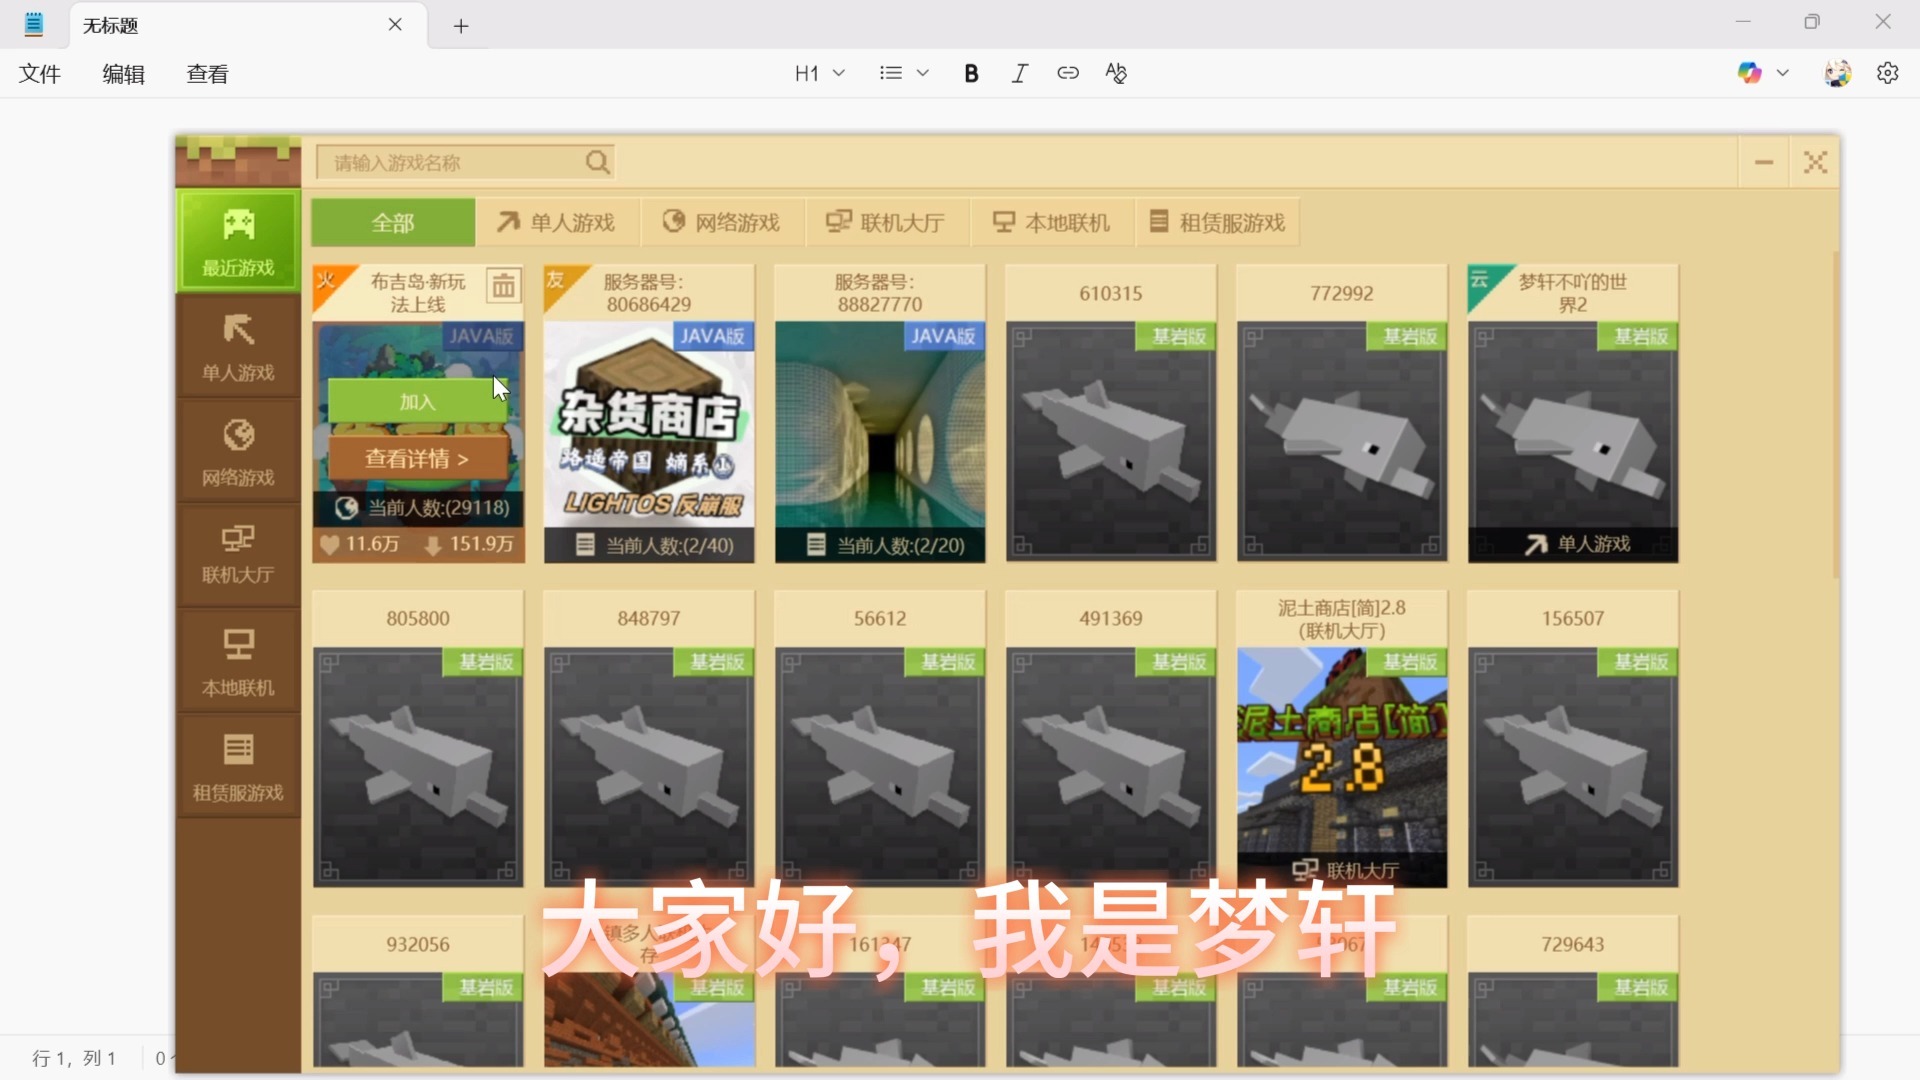Screen dimensions: 1920x1080
Task: Open the 梦轩不吖的世界2 game card
Action: [1573, 413]
